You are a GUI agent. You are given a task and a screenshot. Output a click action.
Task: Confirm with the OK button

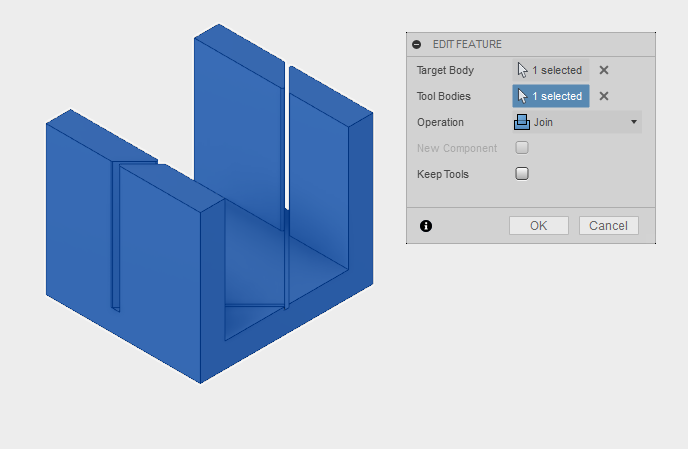(x=539, y=226)
